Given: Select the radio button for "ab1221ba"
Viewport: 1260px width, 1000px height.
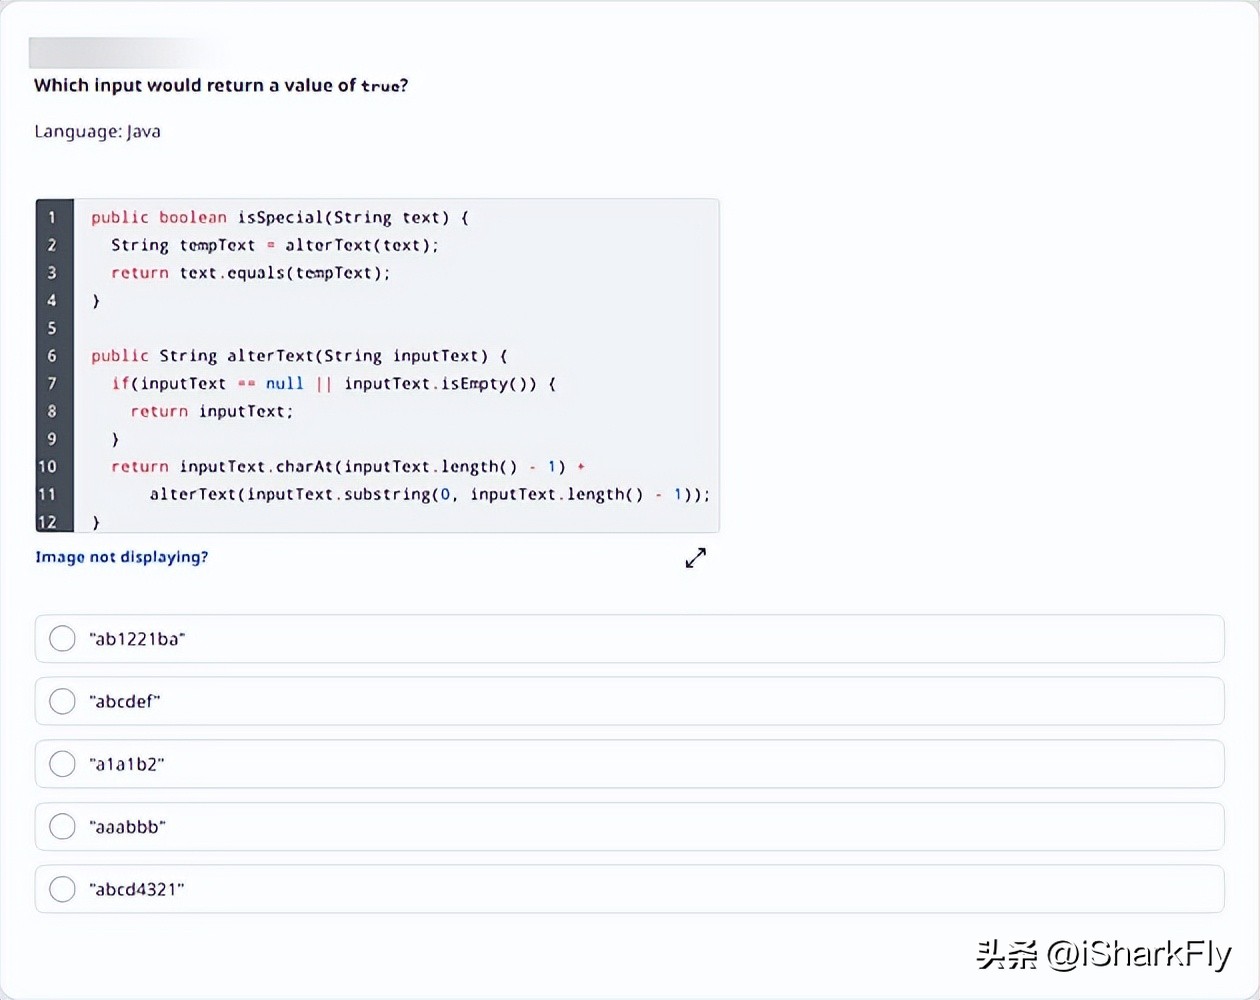Looking at the screenshot, I should tap(62, 639).
